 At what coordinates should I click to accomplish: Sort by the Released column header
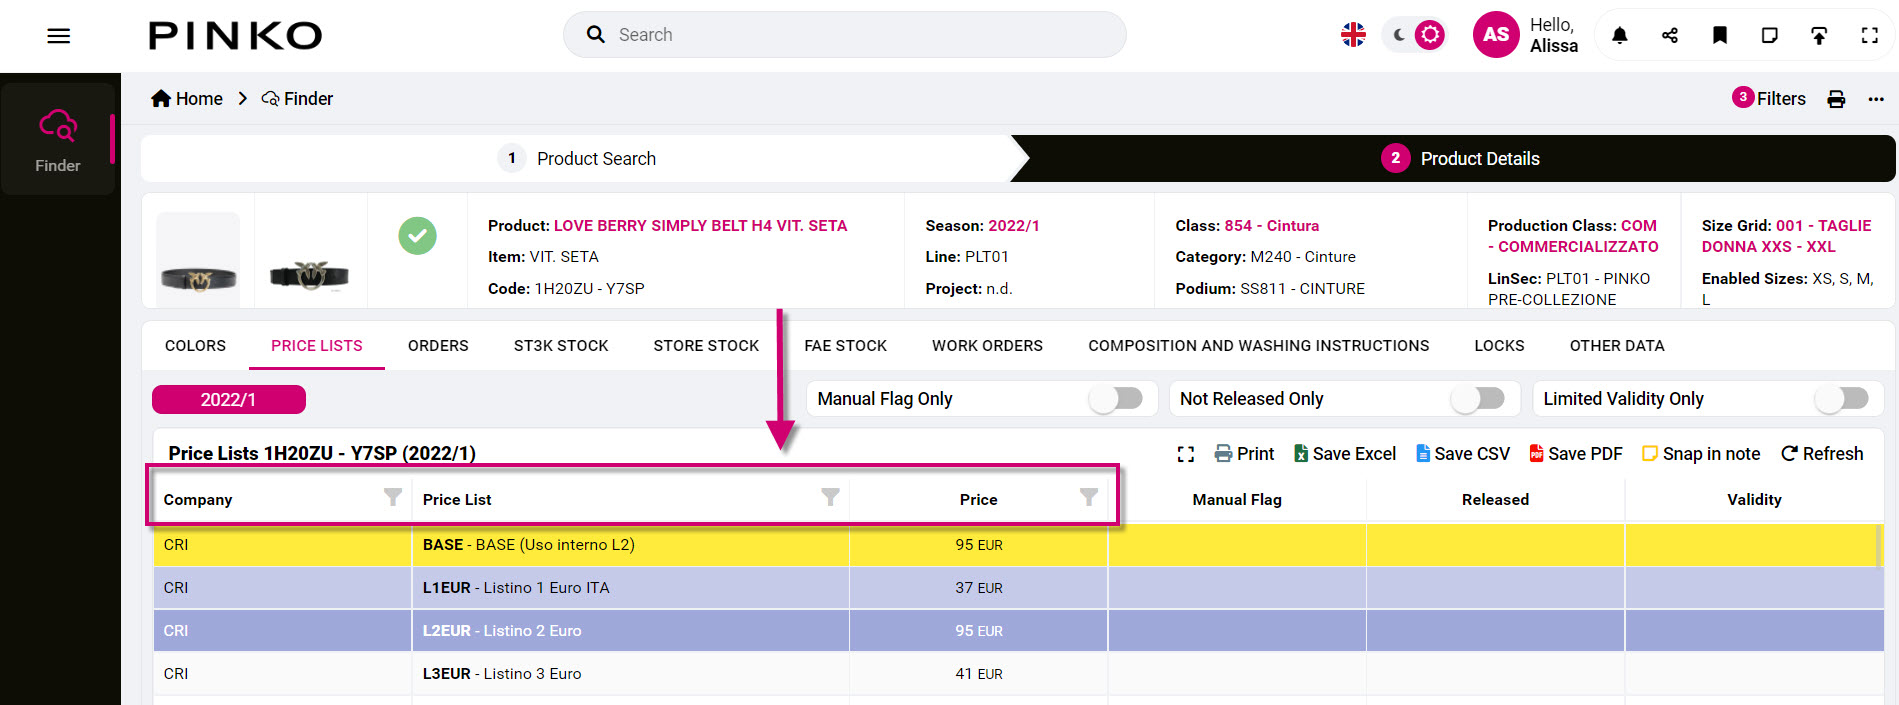click(x=1495, y=500)
